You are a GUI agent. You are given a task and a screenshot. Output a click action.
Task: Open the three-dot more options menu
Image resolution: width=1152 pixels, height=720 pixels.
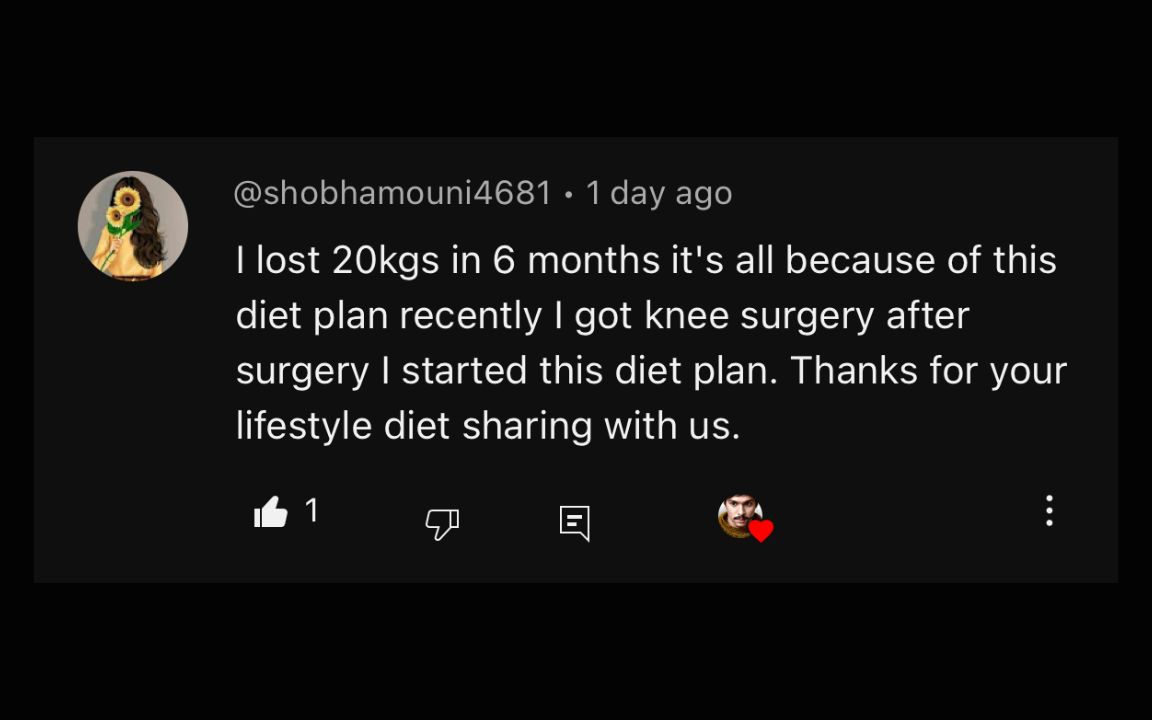click(x=1049, y=511)
